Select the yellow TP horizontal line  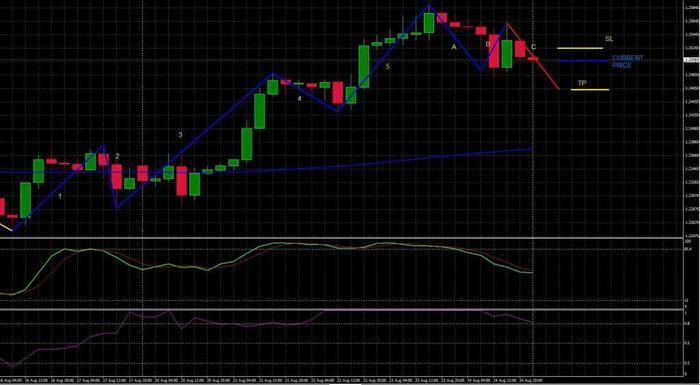pyautogui.click(x=590, y=90)
